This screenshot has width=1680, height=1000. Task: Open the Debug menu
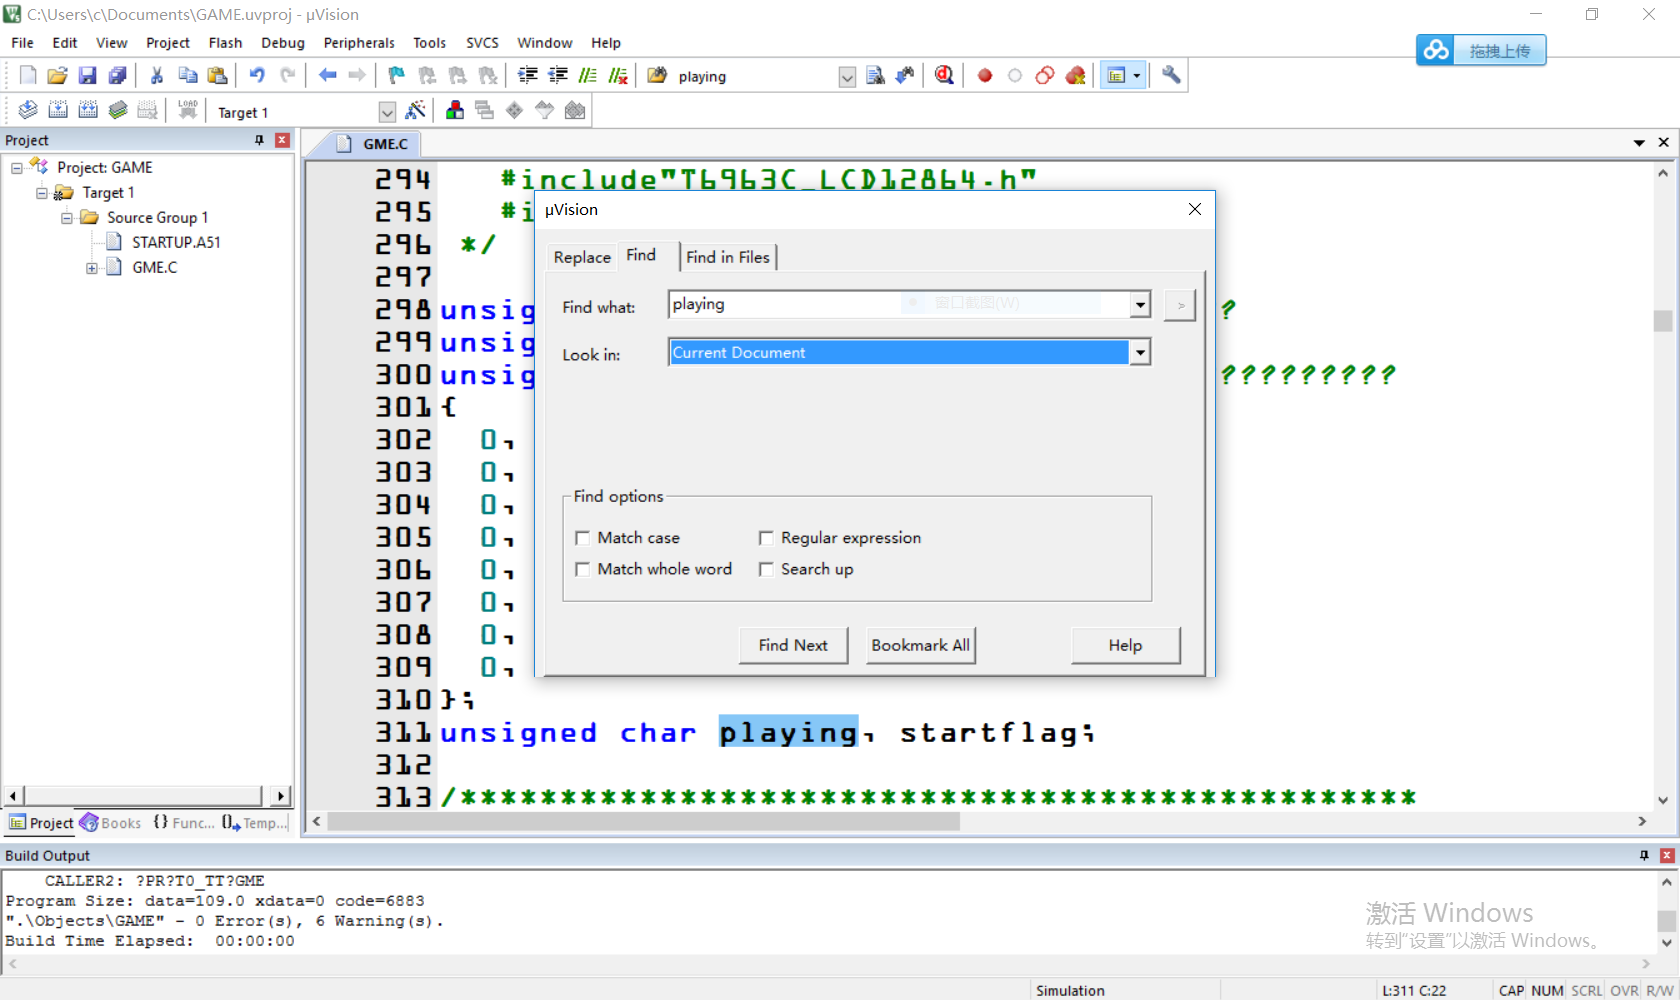[x=283, y=43]
